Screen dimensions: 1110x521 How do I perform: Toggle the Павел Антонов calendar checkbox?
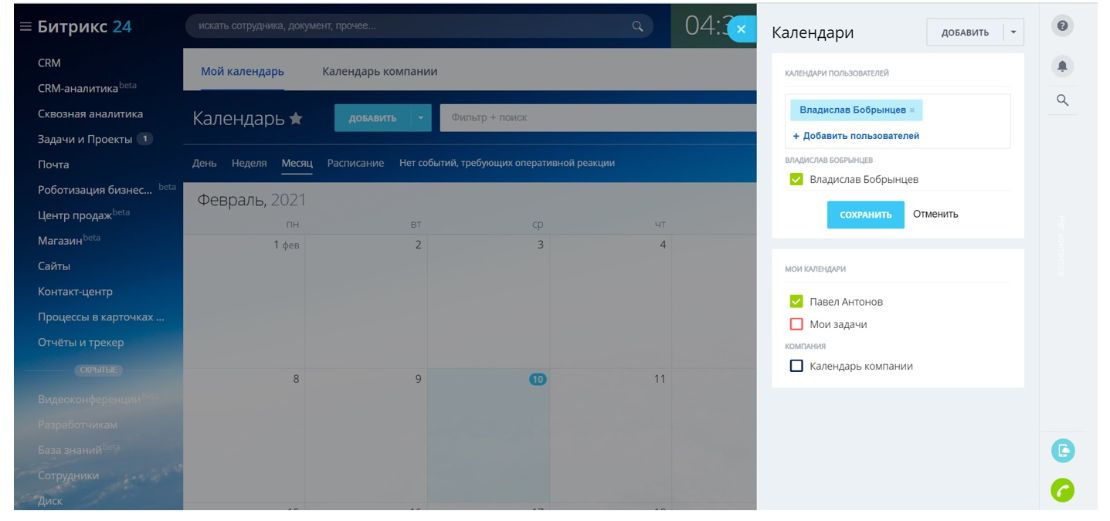click(797, 301)
